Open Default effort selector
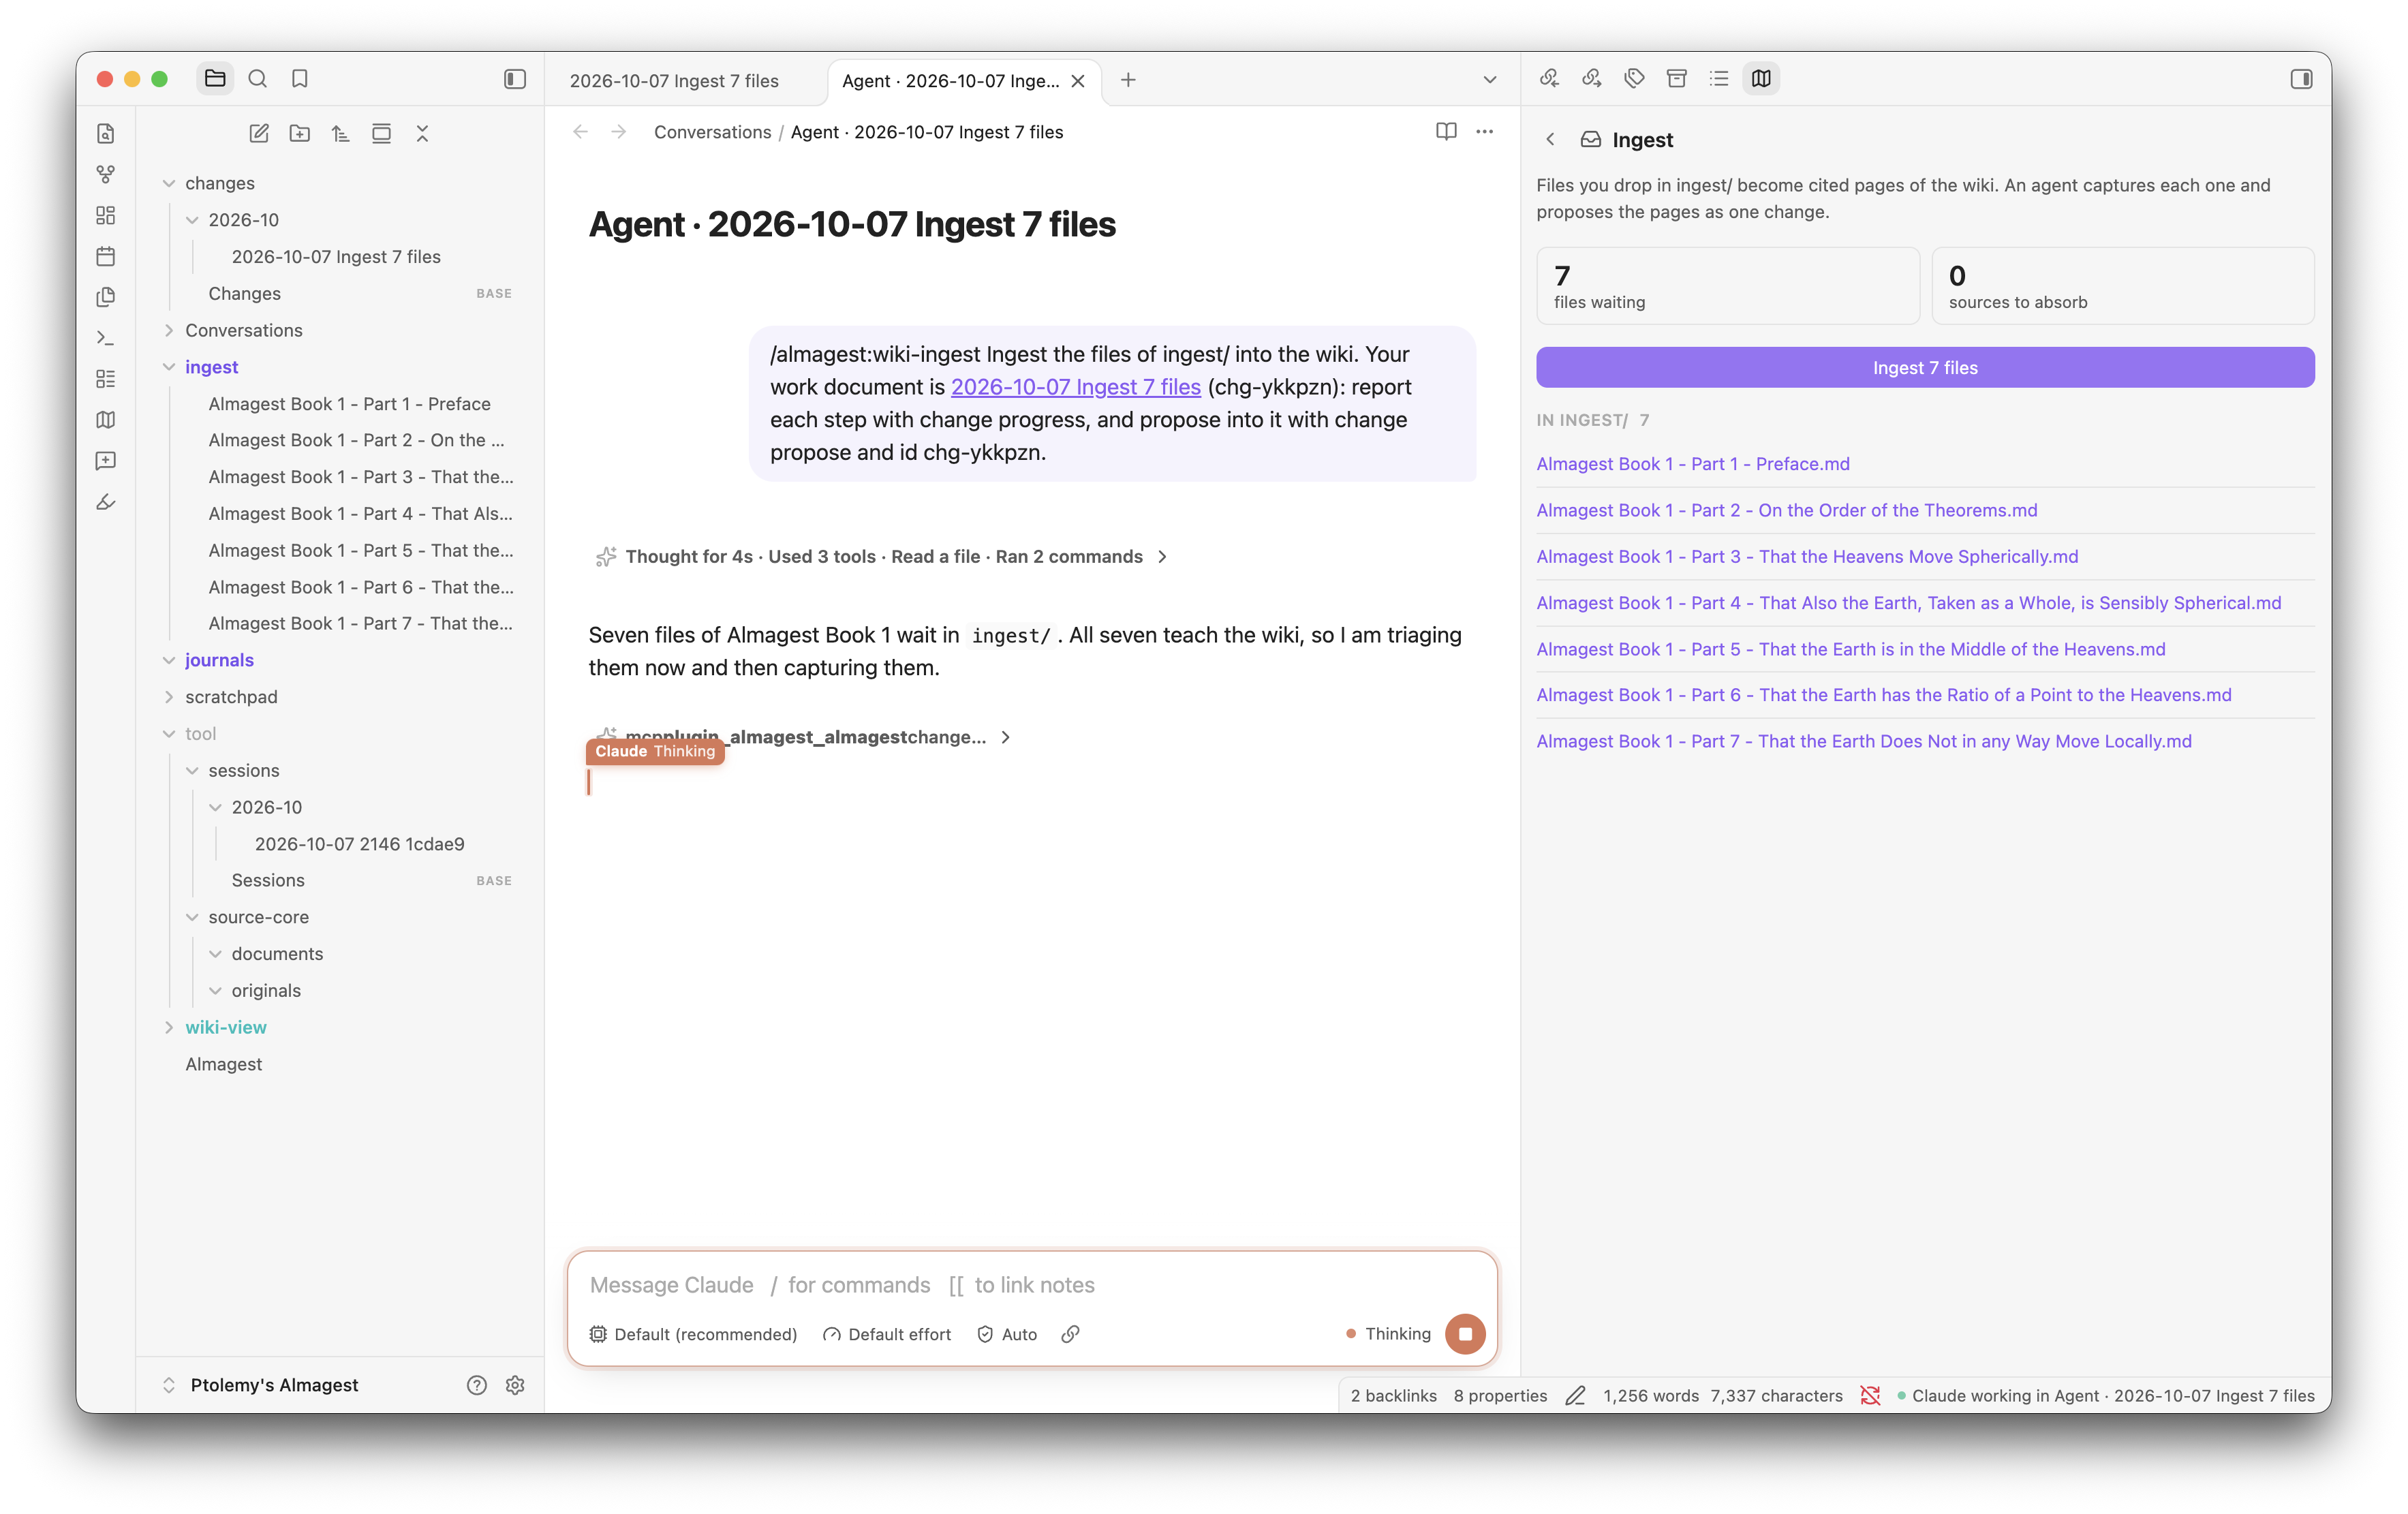 pos(887,1334)
